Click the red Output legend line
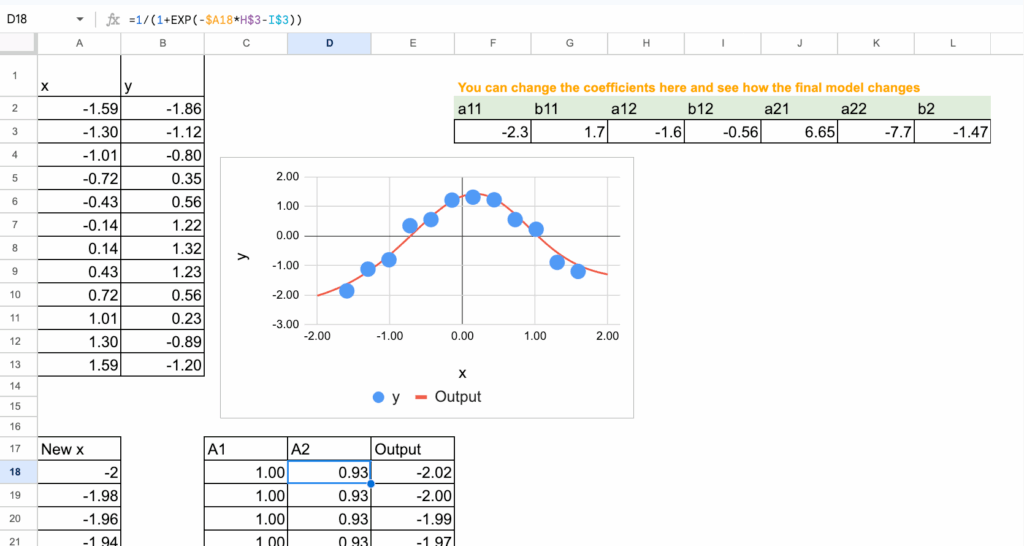This screenshot has height=546, width=1024. (421, 397)
